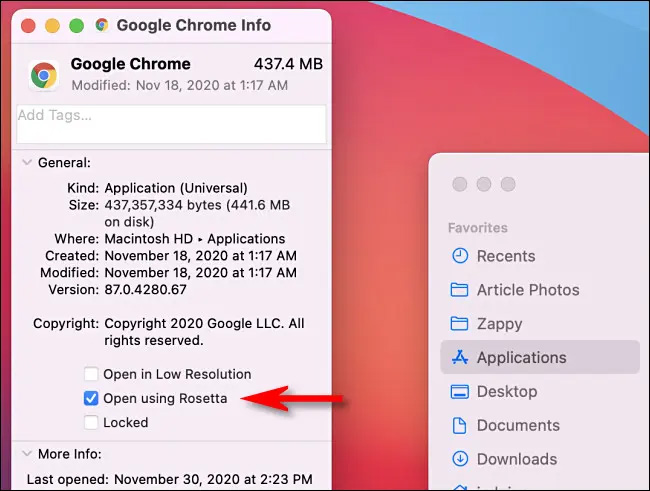The width and height of the screenshot is (650, 491).
Task: Open Article Photos in Finder sidebar
Action: pos(540,290)
